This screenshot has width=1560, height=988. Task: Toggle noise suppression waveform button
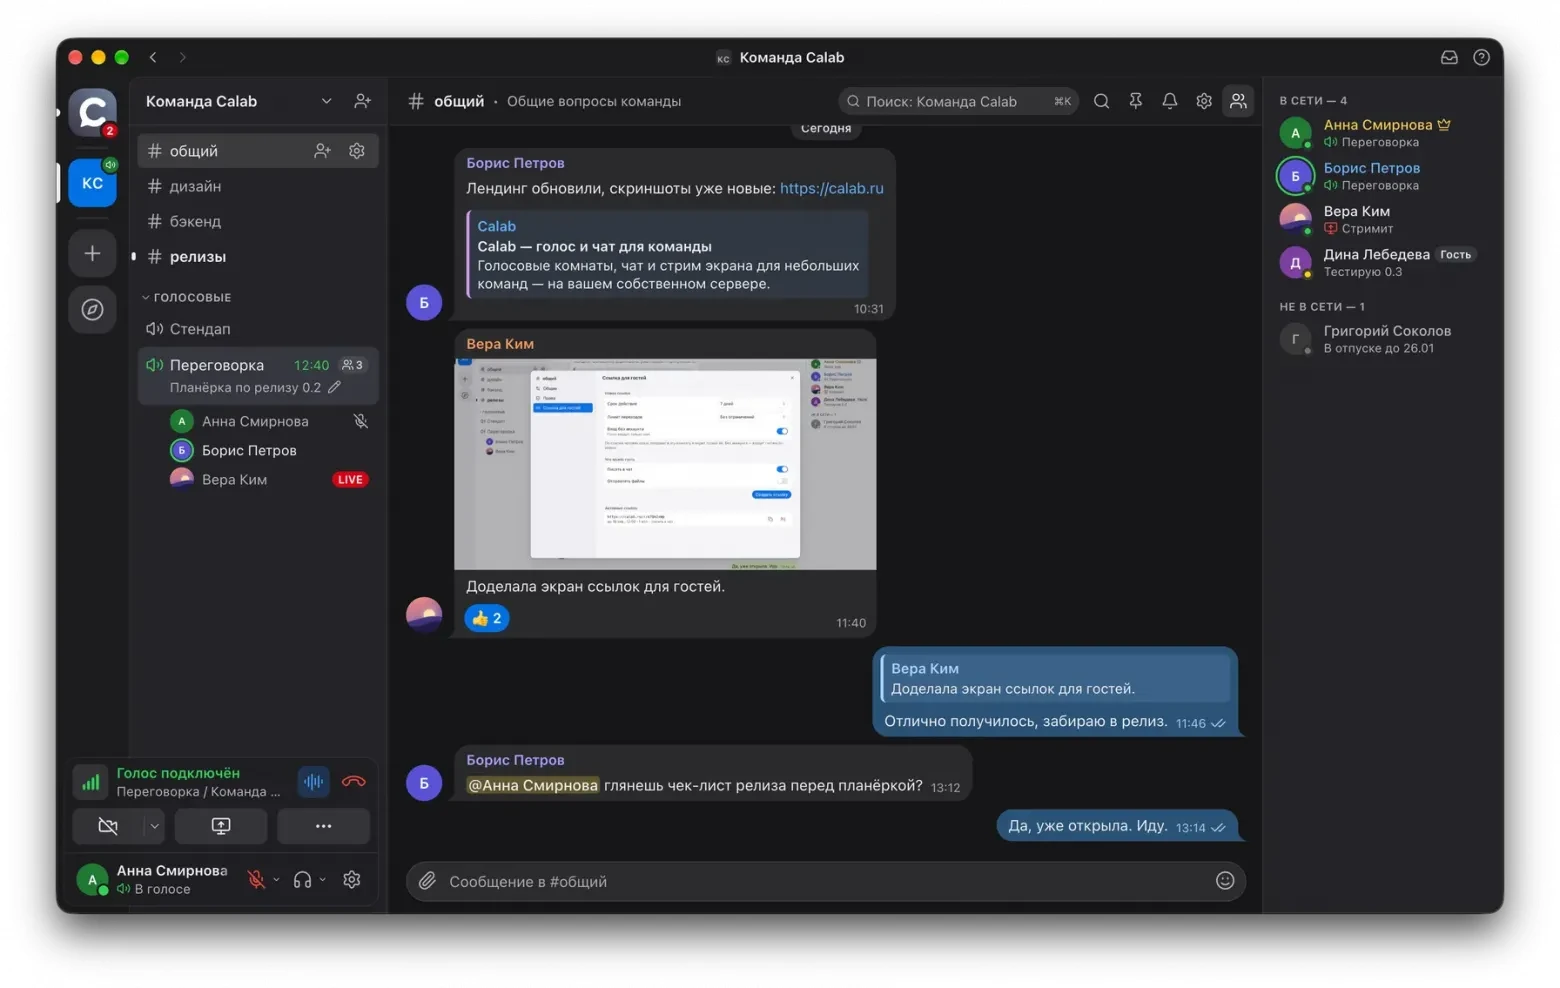point(313,782)
